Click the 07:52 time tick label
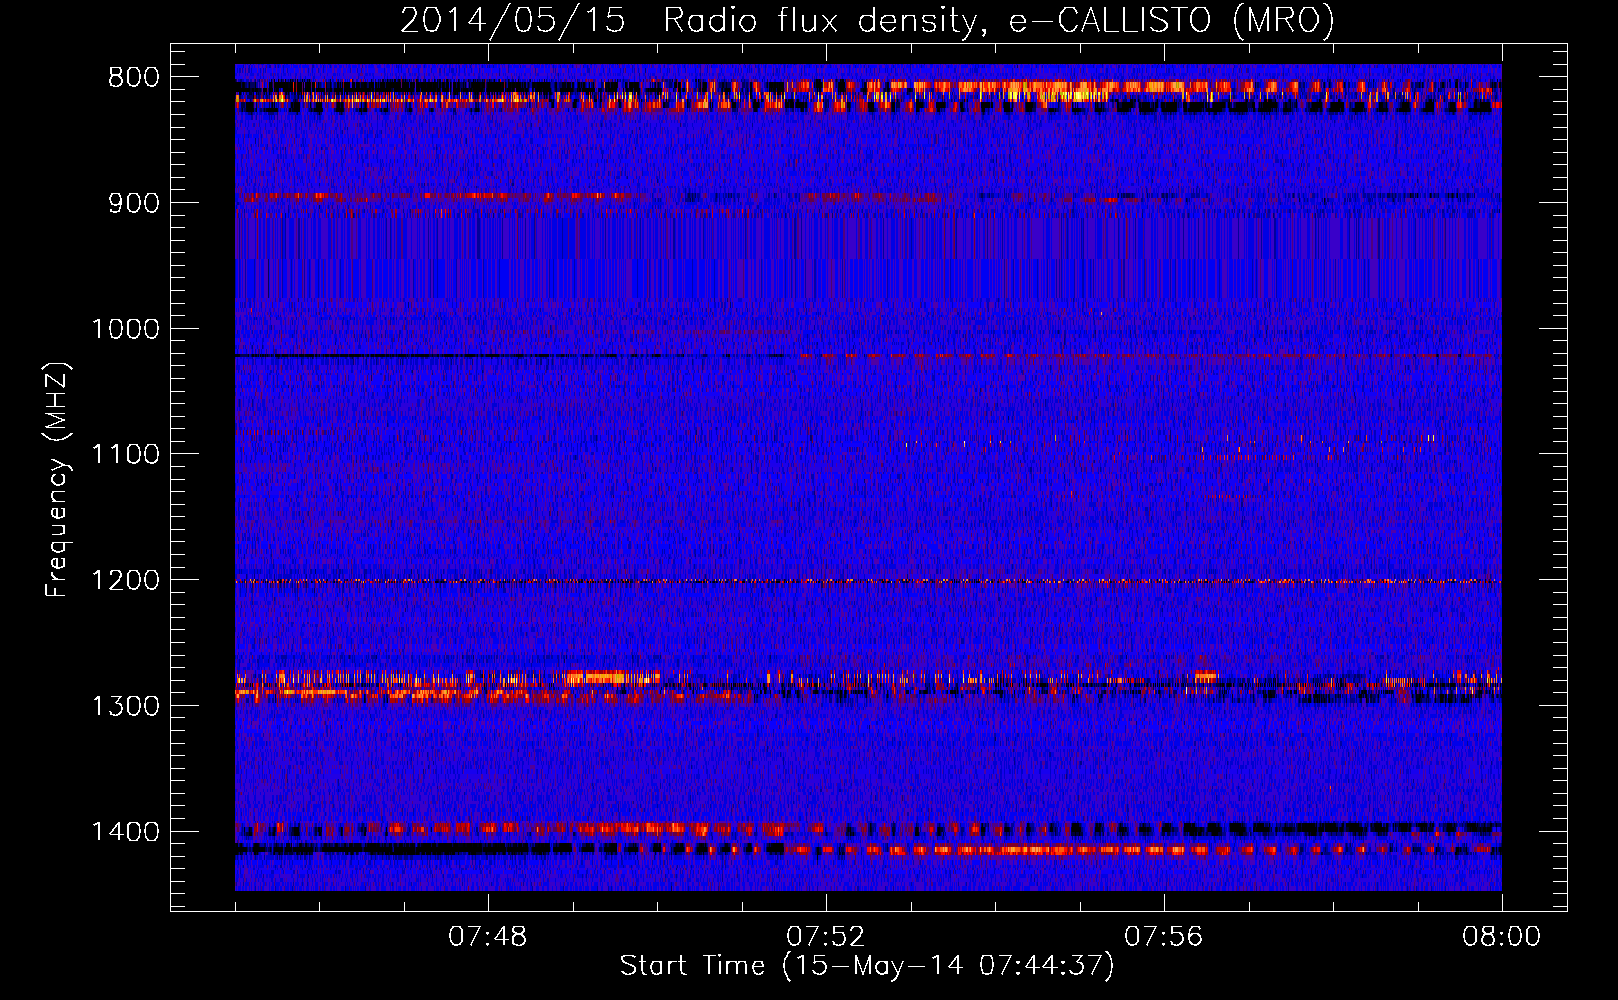The width and height of the screenshot is (1618, 1000). [x=826, y=937]
